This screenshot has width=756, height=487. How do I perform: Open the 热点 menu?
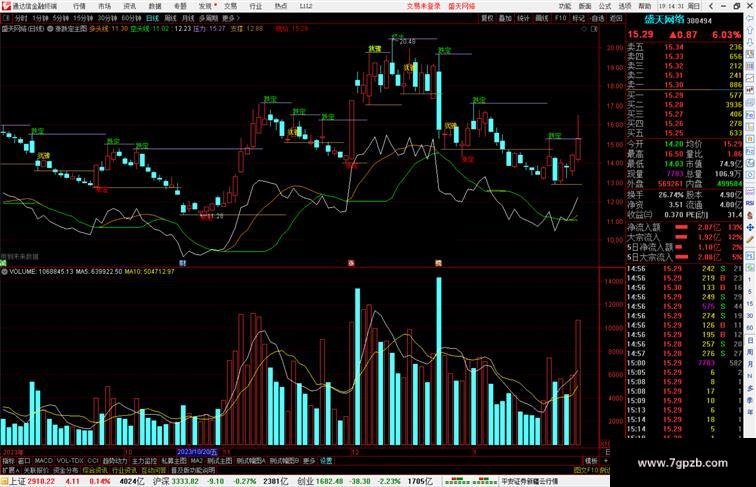pos(281,6)
